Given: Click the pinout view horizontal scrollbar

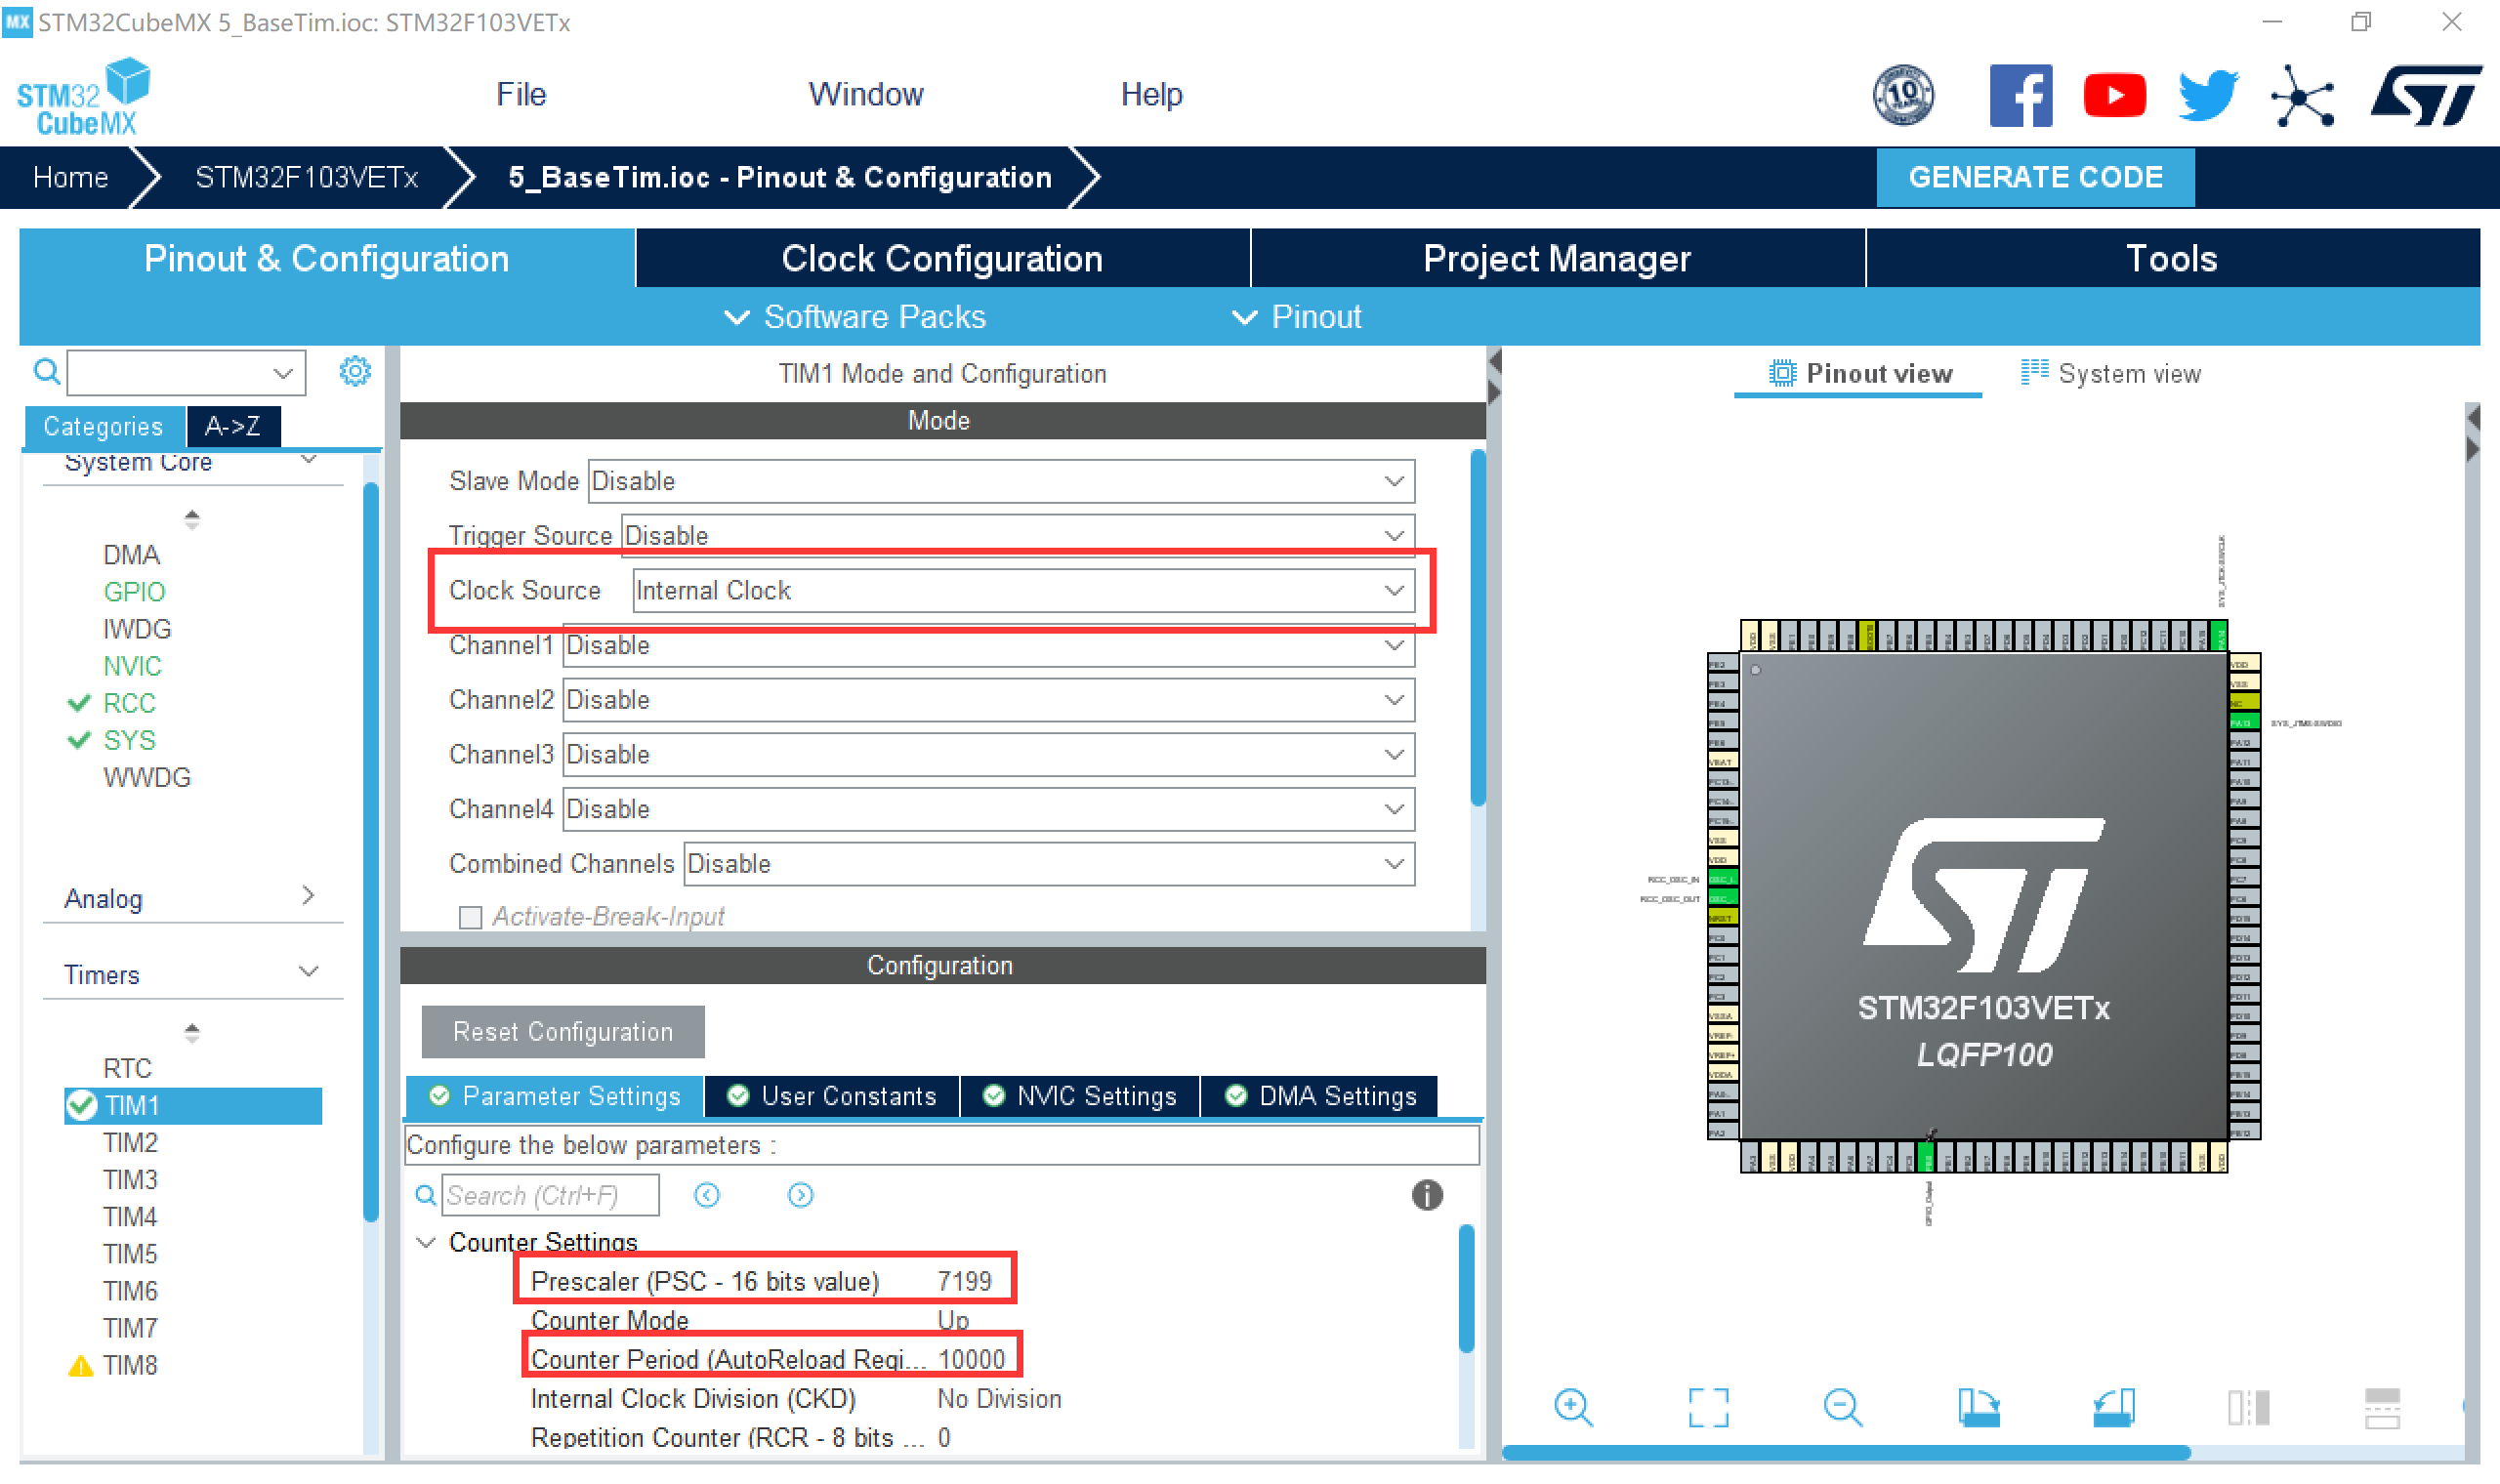Looking at the screenshot, I should pos(1846,1453).
